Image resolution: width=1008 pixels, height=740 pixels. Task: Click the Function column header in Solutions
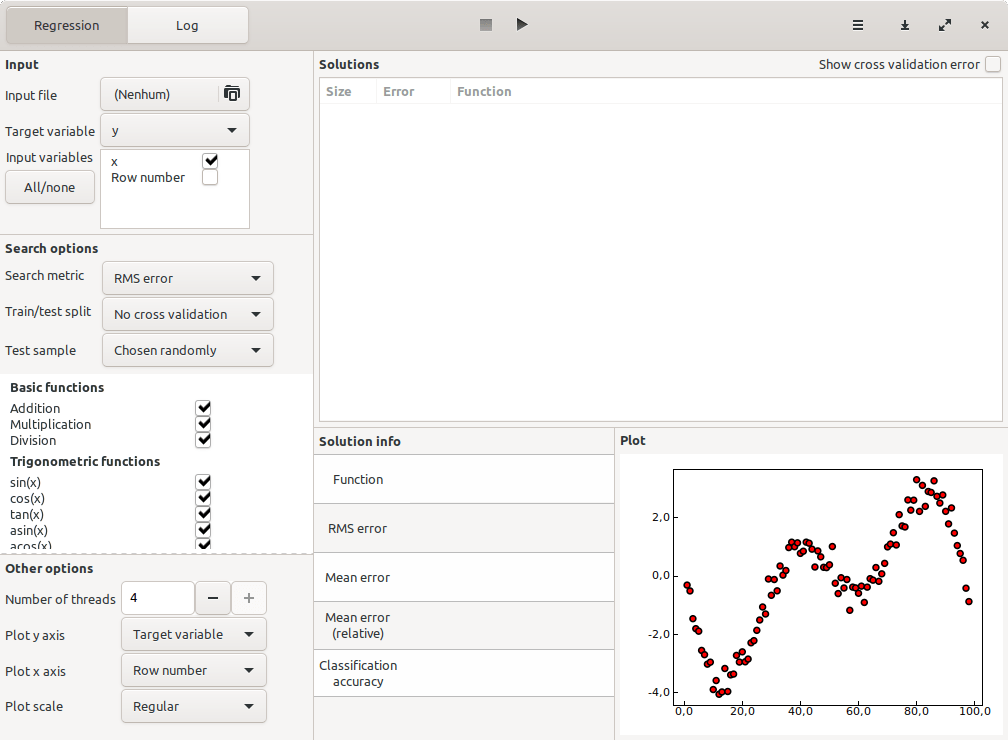[726, 91]
